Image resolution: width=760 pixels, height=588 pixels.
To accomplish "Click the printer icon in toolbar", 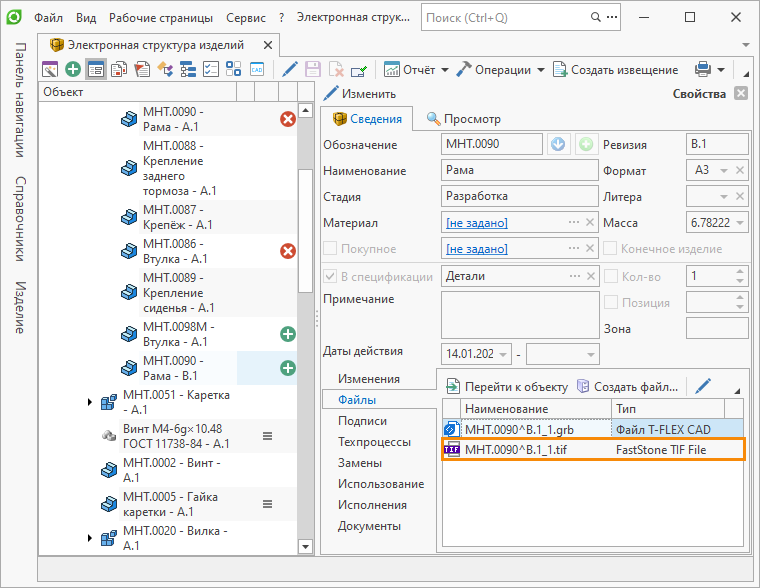I will point(703,70).
